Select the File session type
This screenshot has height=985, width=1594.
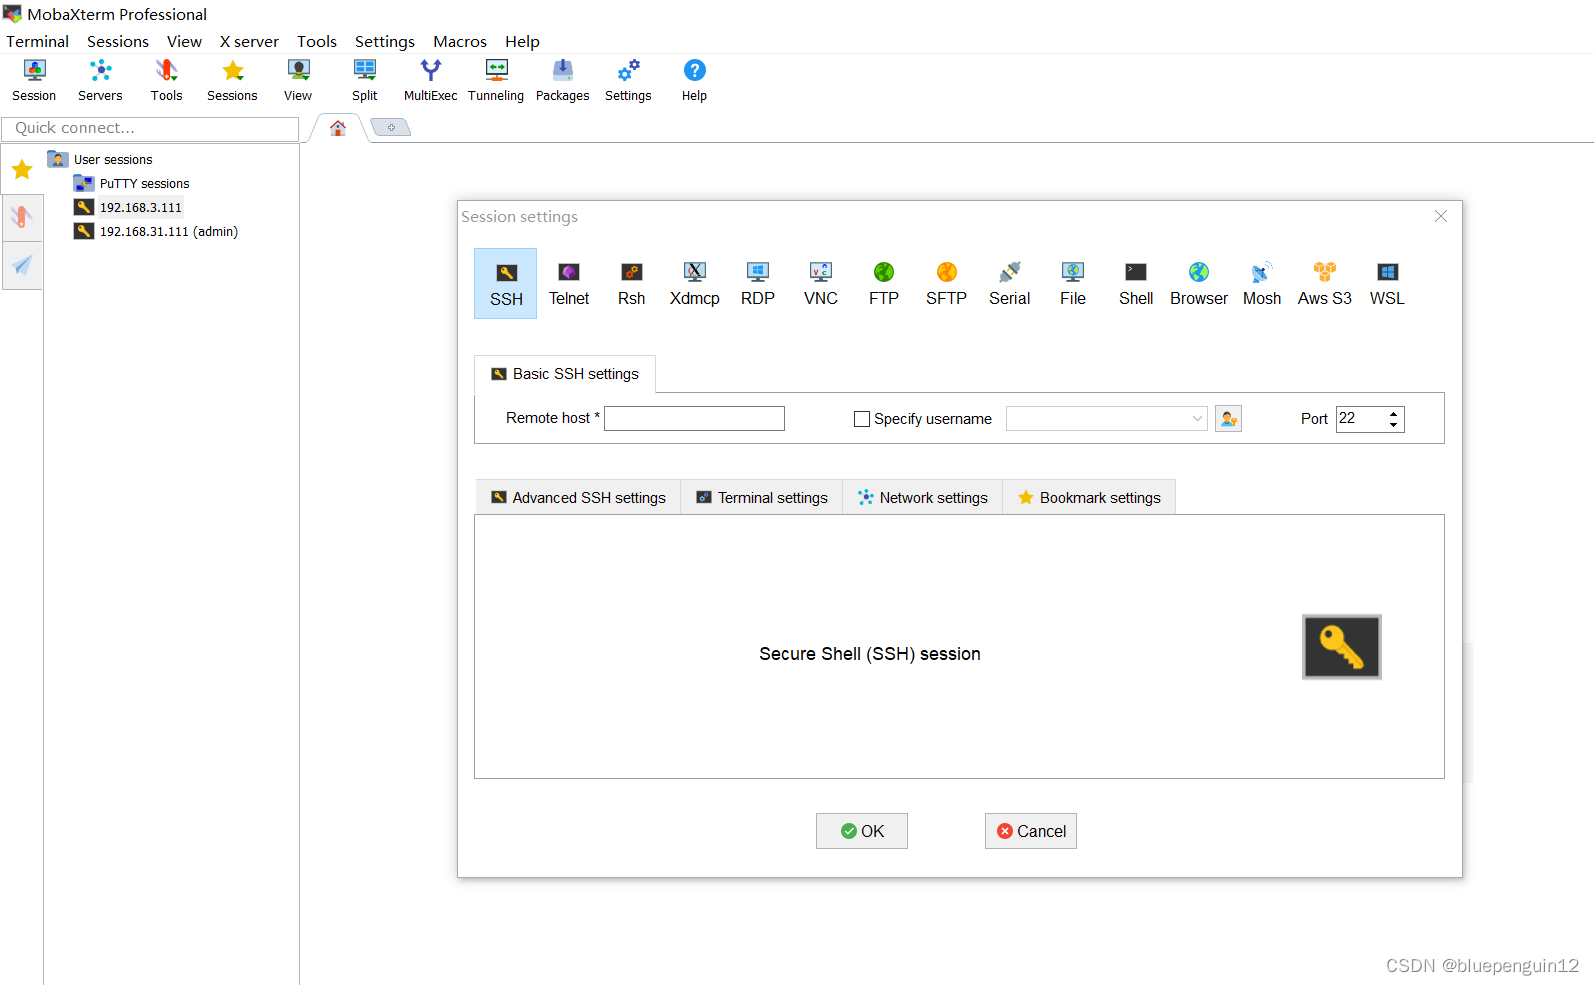[x=1073, y=284]
